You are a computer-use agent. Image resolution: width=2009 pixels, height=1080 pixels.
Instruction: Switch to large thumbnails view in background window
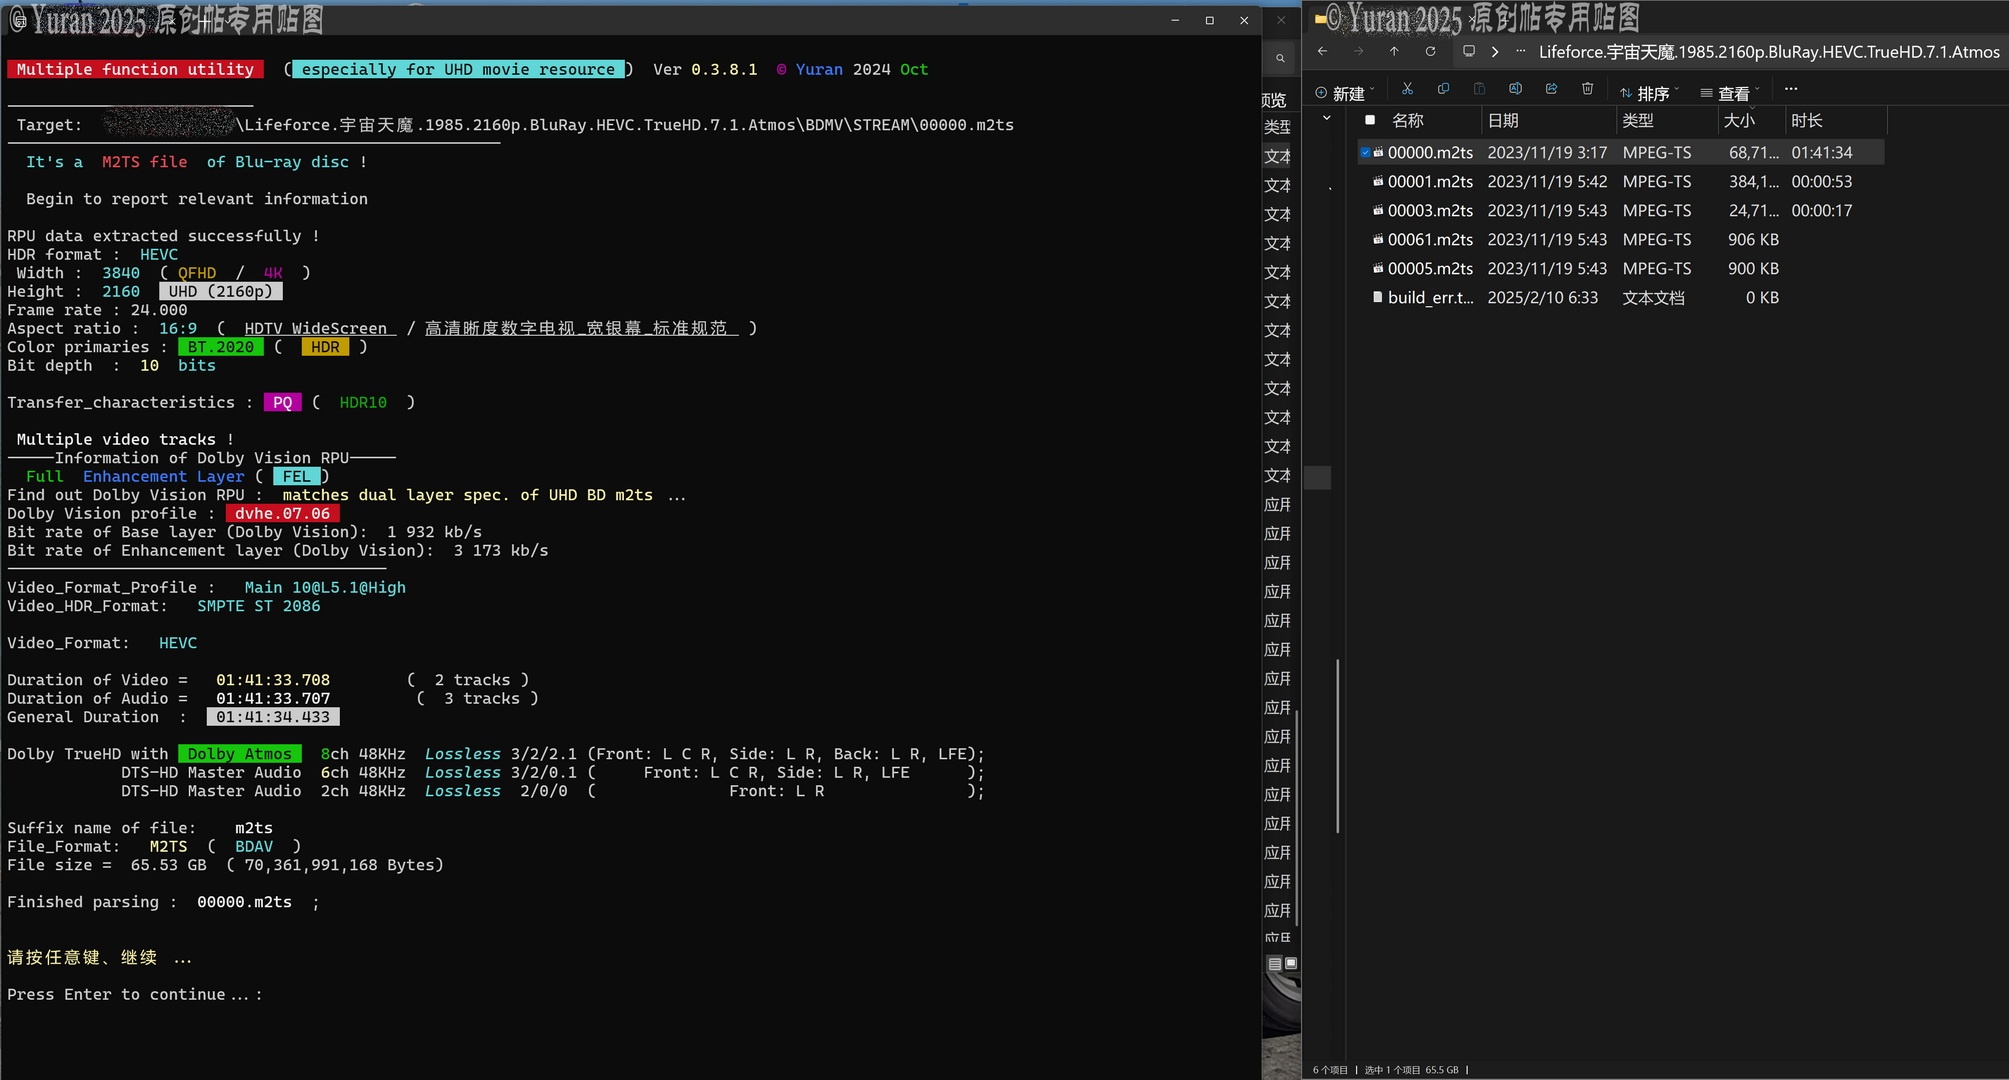pos(1291,964)
